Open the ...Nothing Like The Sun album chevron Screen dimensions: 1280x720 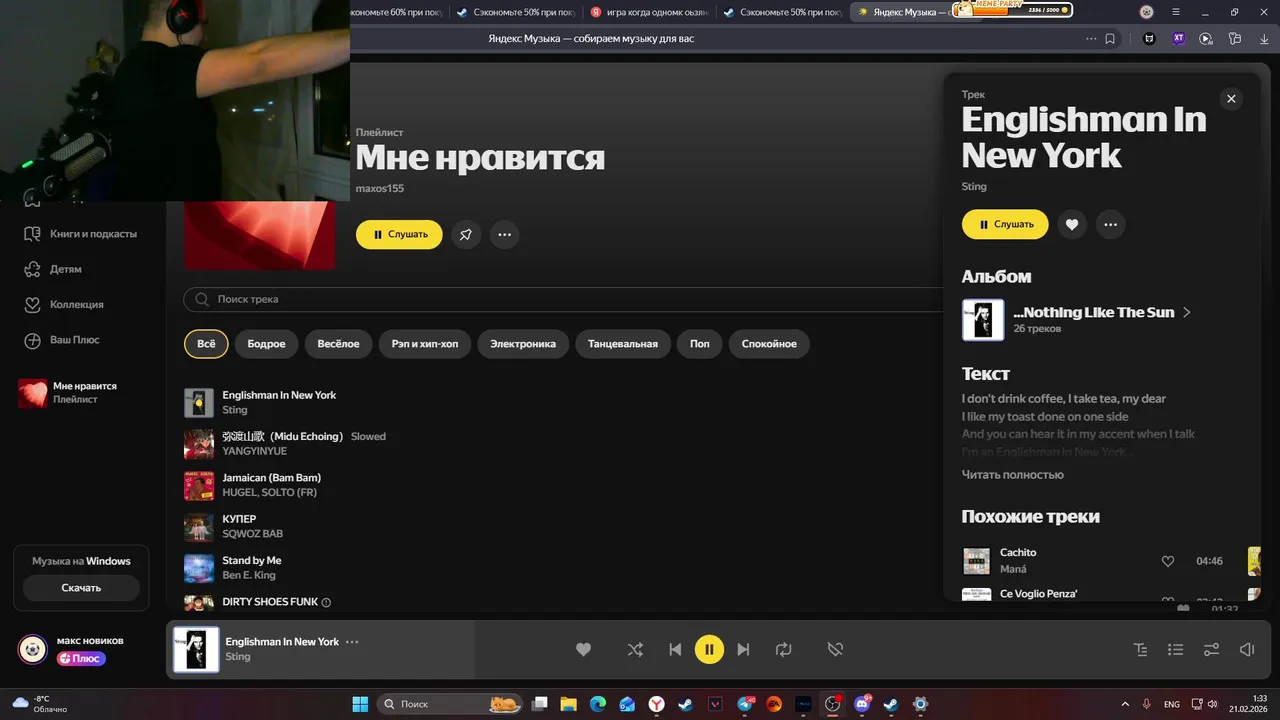tap(1187, 312)
